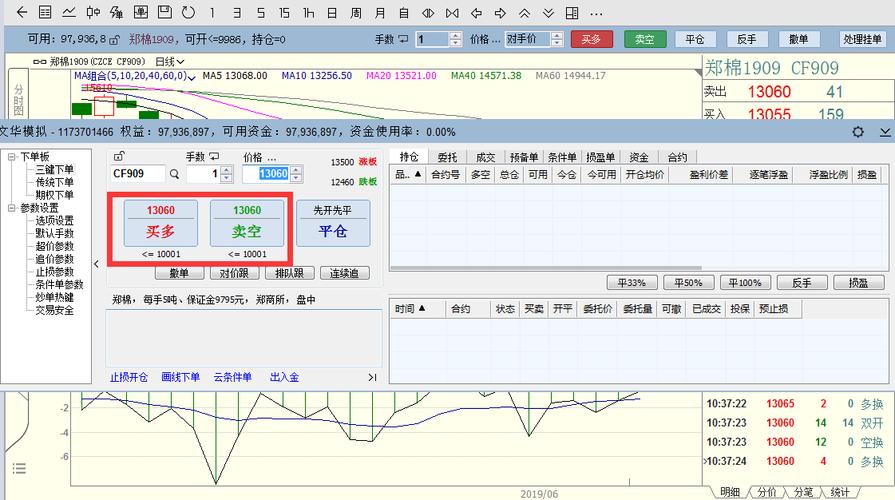Collapse the left tree via arrow
Screen dimensions: 895x500
[96, 264]
